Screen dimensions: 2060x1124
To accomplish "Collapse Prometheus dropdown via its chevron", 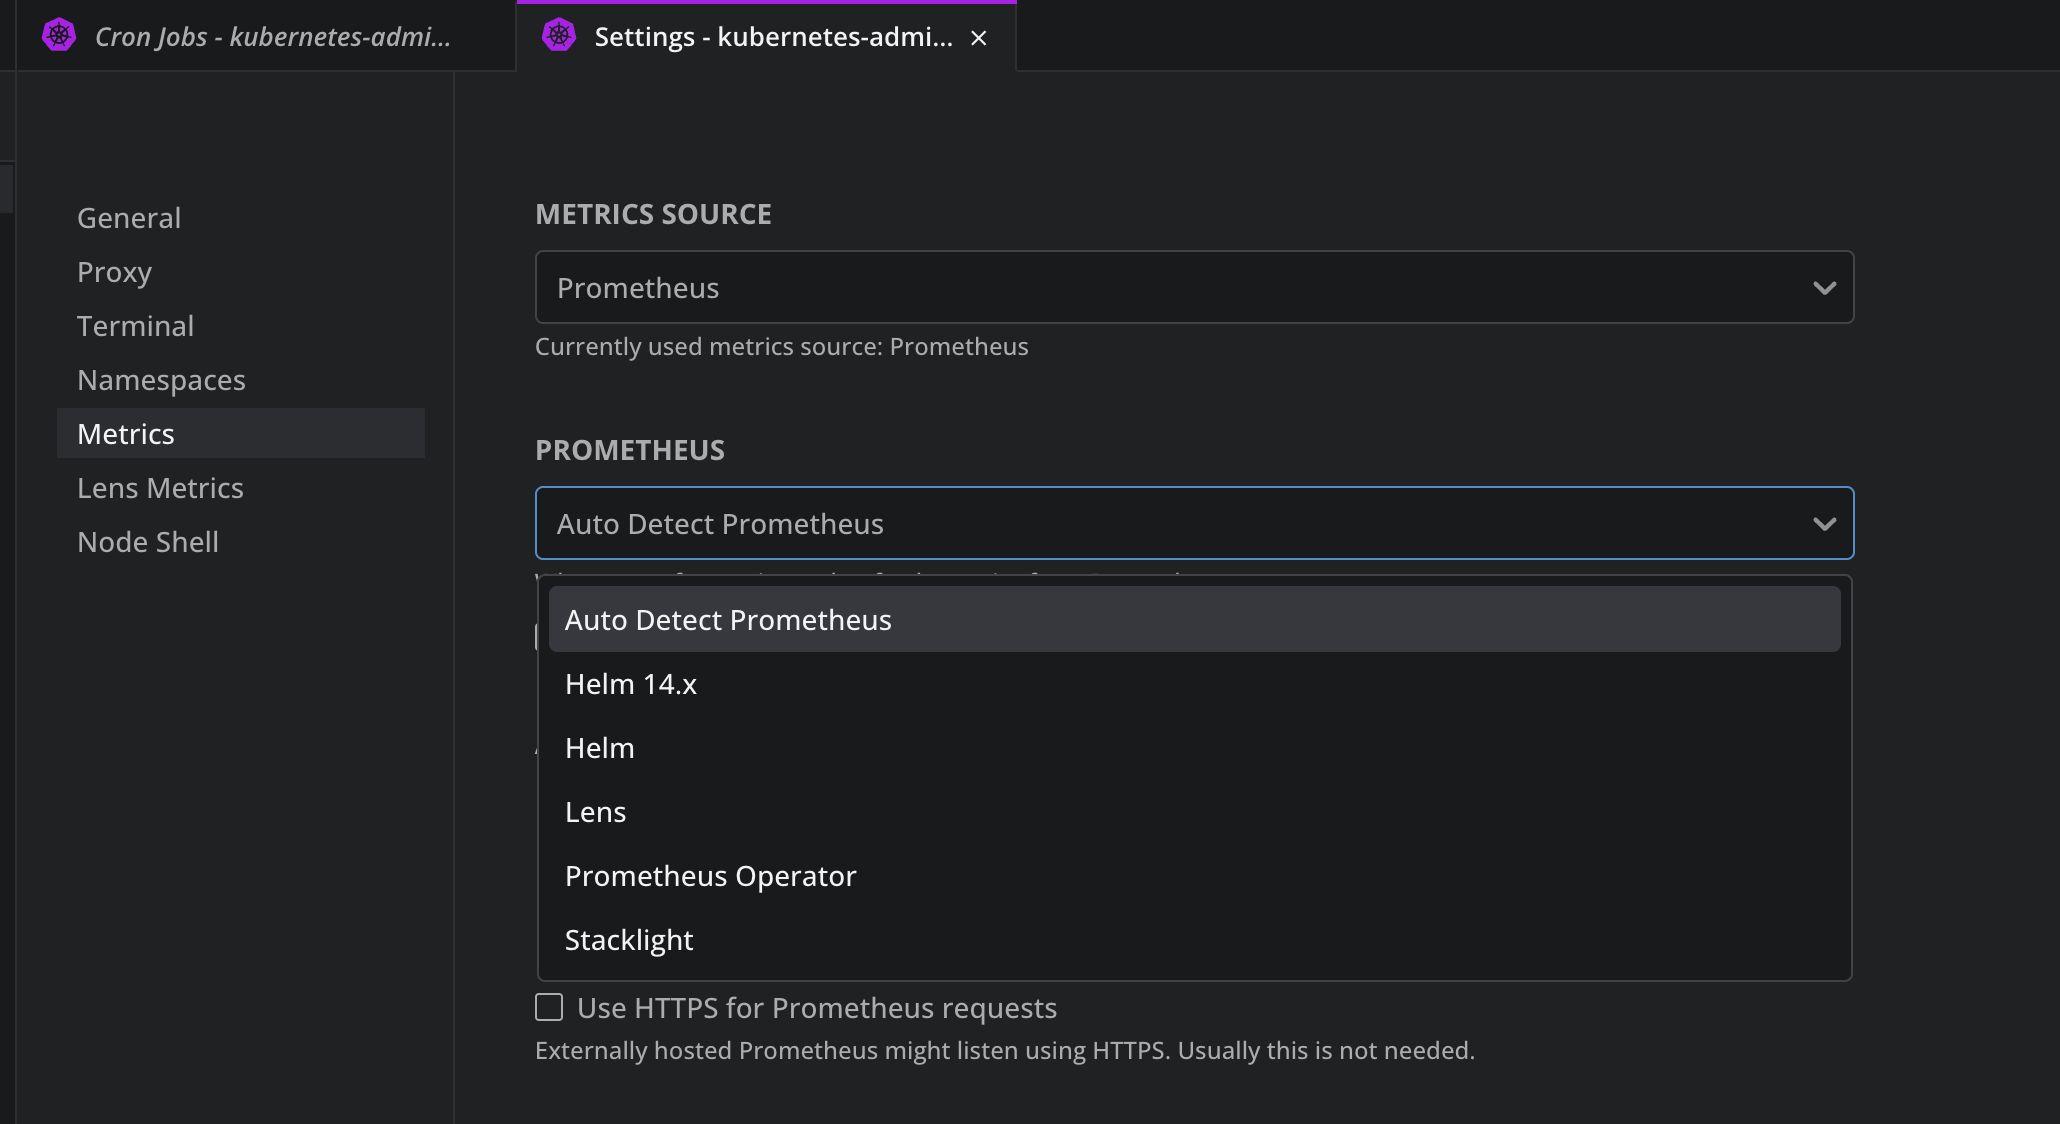I will pos(1824,524).
